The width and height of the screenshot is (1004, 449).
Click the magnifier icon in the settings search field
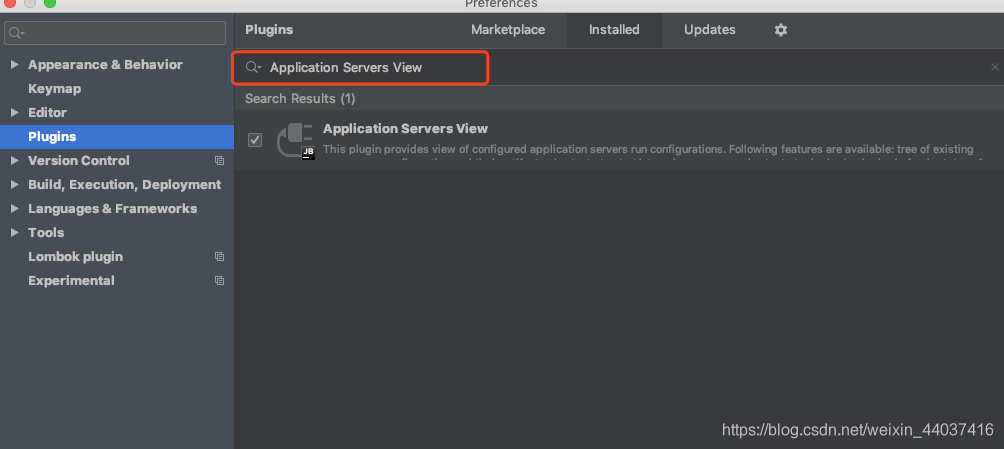pyautogui.click(x=17, y=33)
